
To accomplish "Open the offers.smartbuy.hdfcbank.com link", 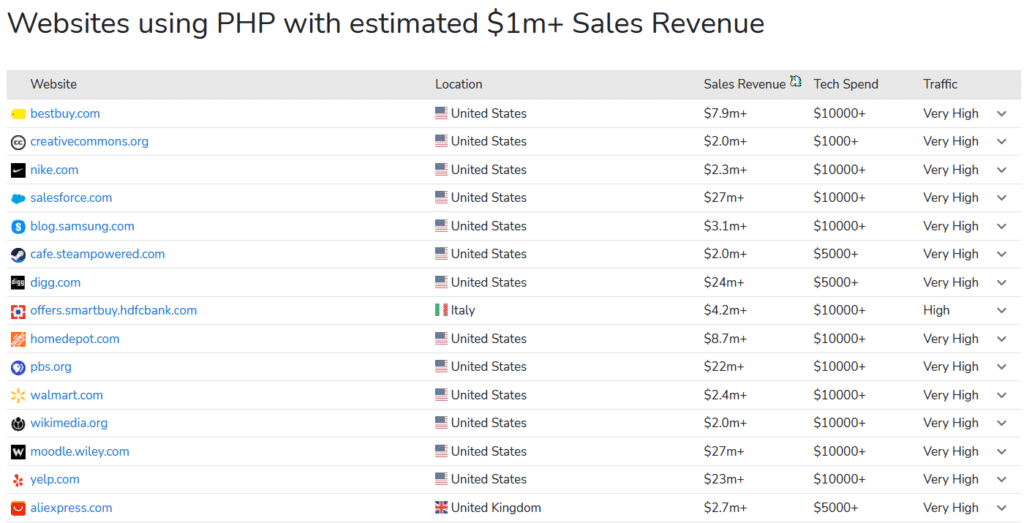I will pos(113,311).
